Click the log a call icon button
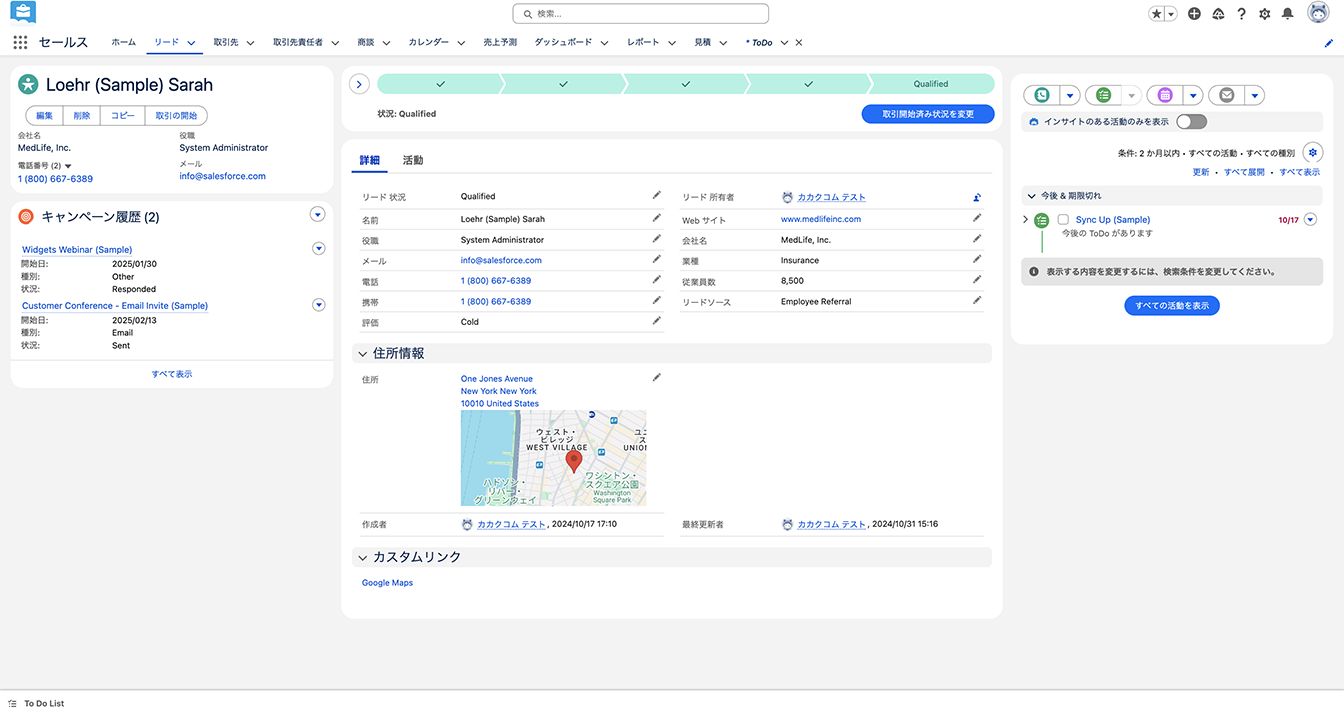Viewport: 1344px width, 716px height. 1041,95
